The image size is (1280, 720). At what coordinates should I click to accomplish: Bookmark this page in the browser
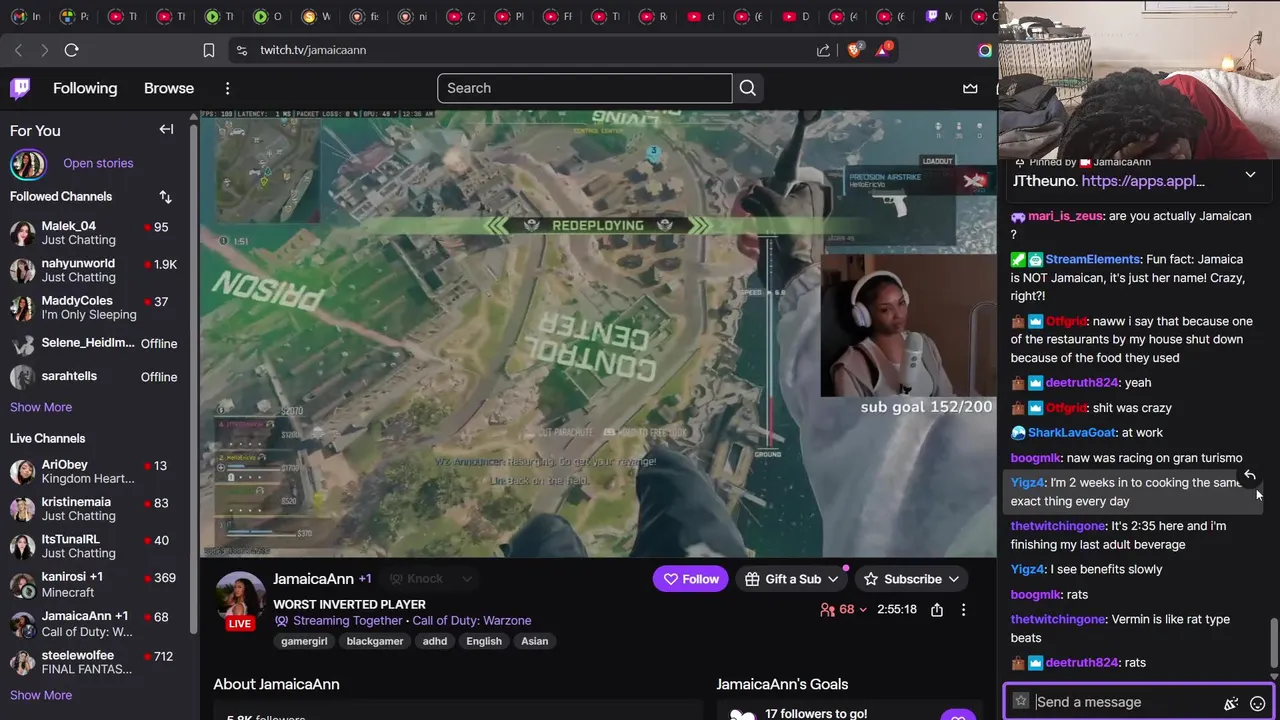[208, 50]
